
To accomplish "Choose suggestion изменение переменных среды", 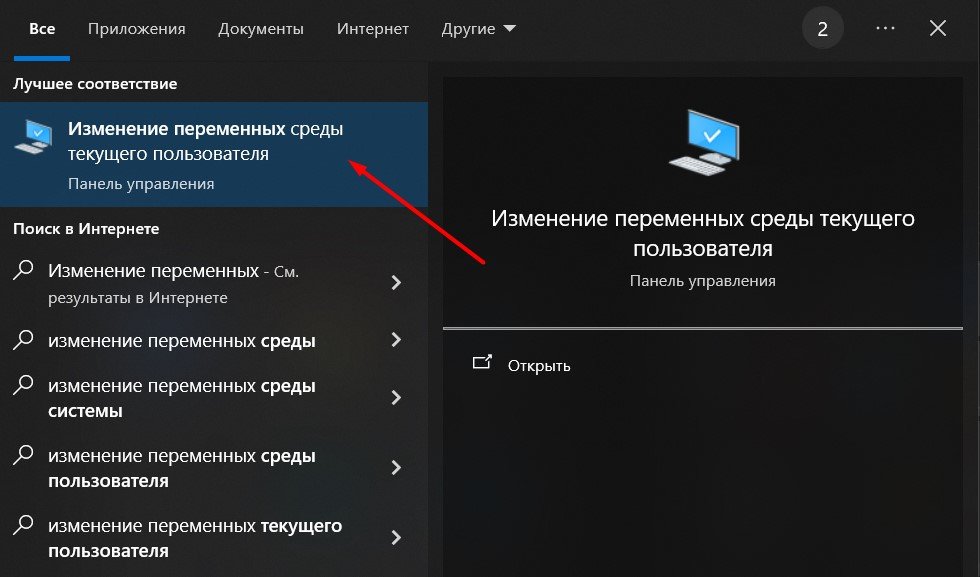I will tap(214, 341).
